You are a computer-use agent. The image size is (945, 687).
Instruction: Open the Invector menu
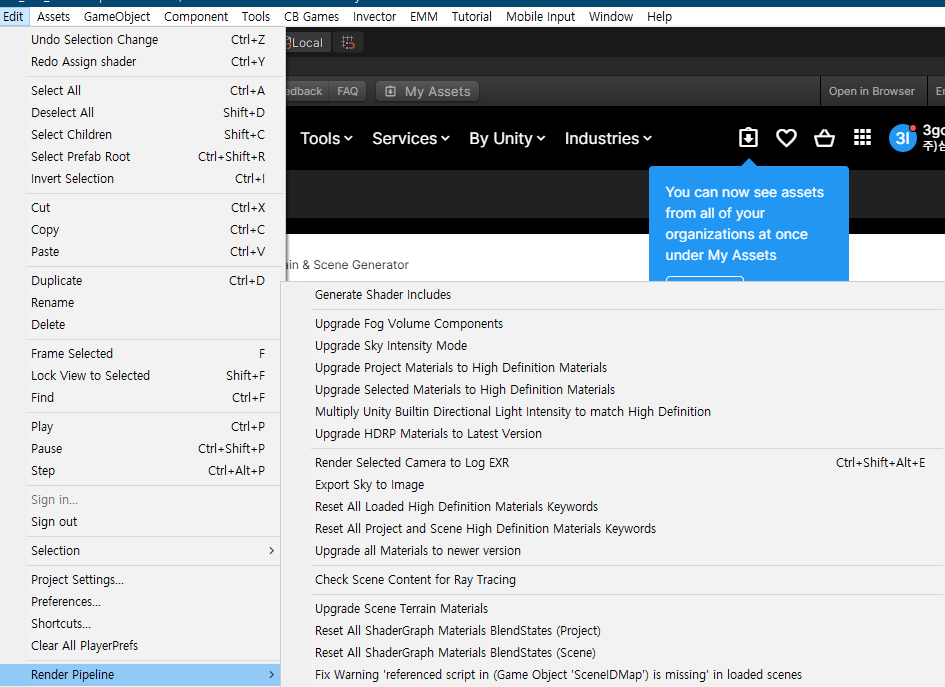pos(374,17)
